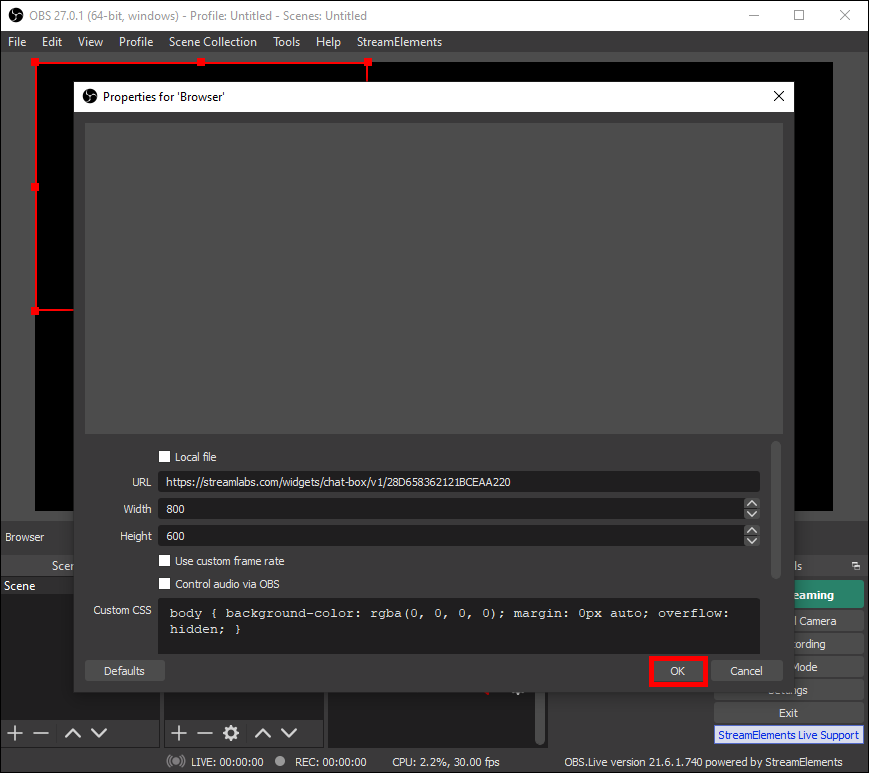869x773 pixels.
Task: Decrease the Height value with the down arrow
Action: pos(752,541)
